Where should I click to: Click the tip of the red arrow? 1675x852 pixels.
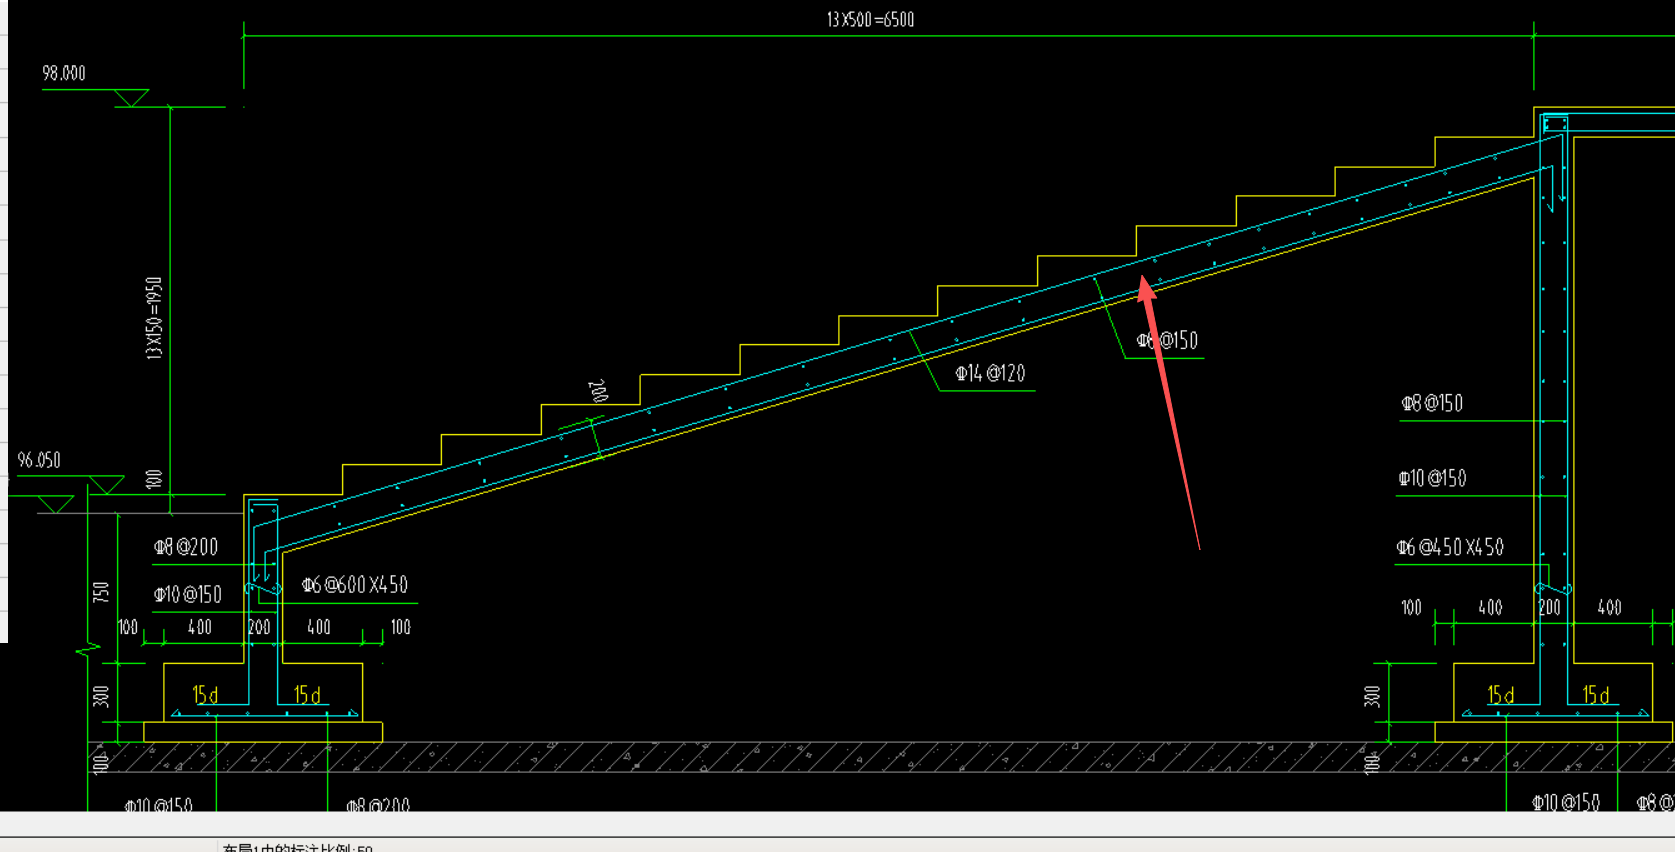pyautogui.click(x=1143, y=281)
